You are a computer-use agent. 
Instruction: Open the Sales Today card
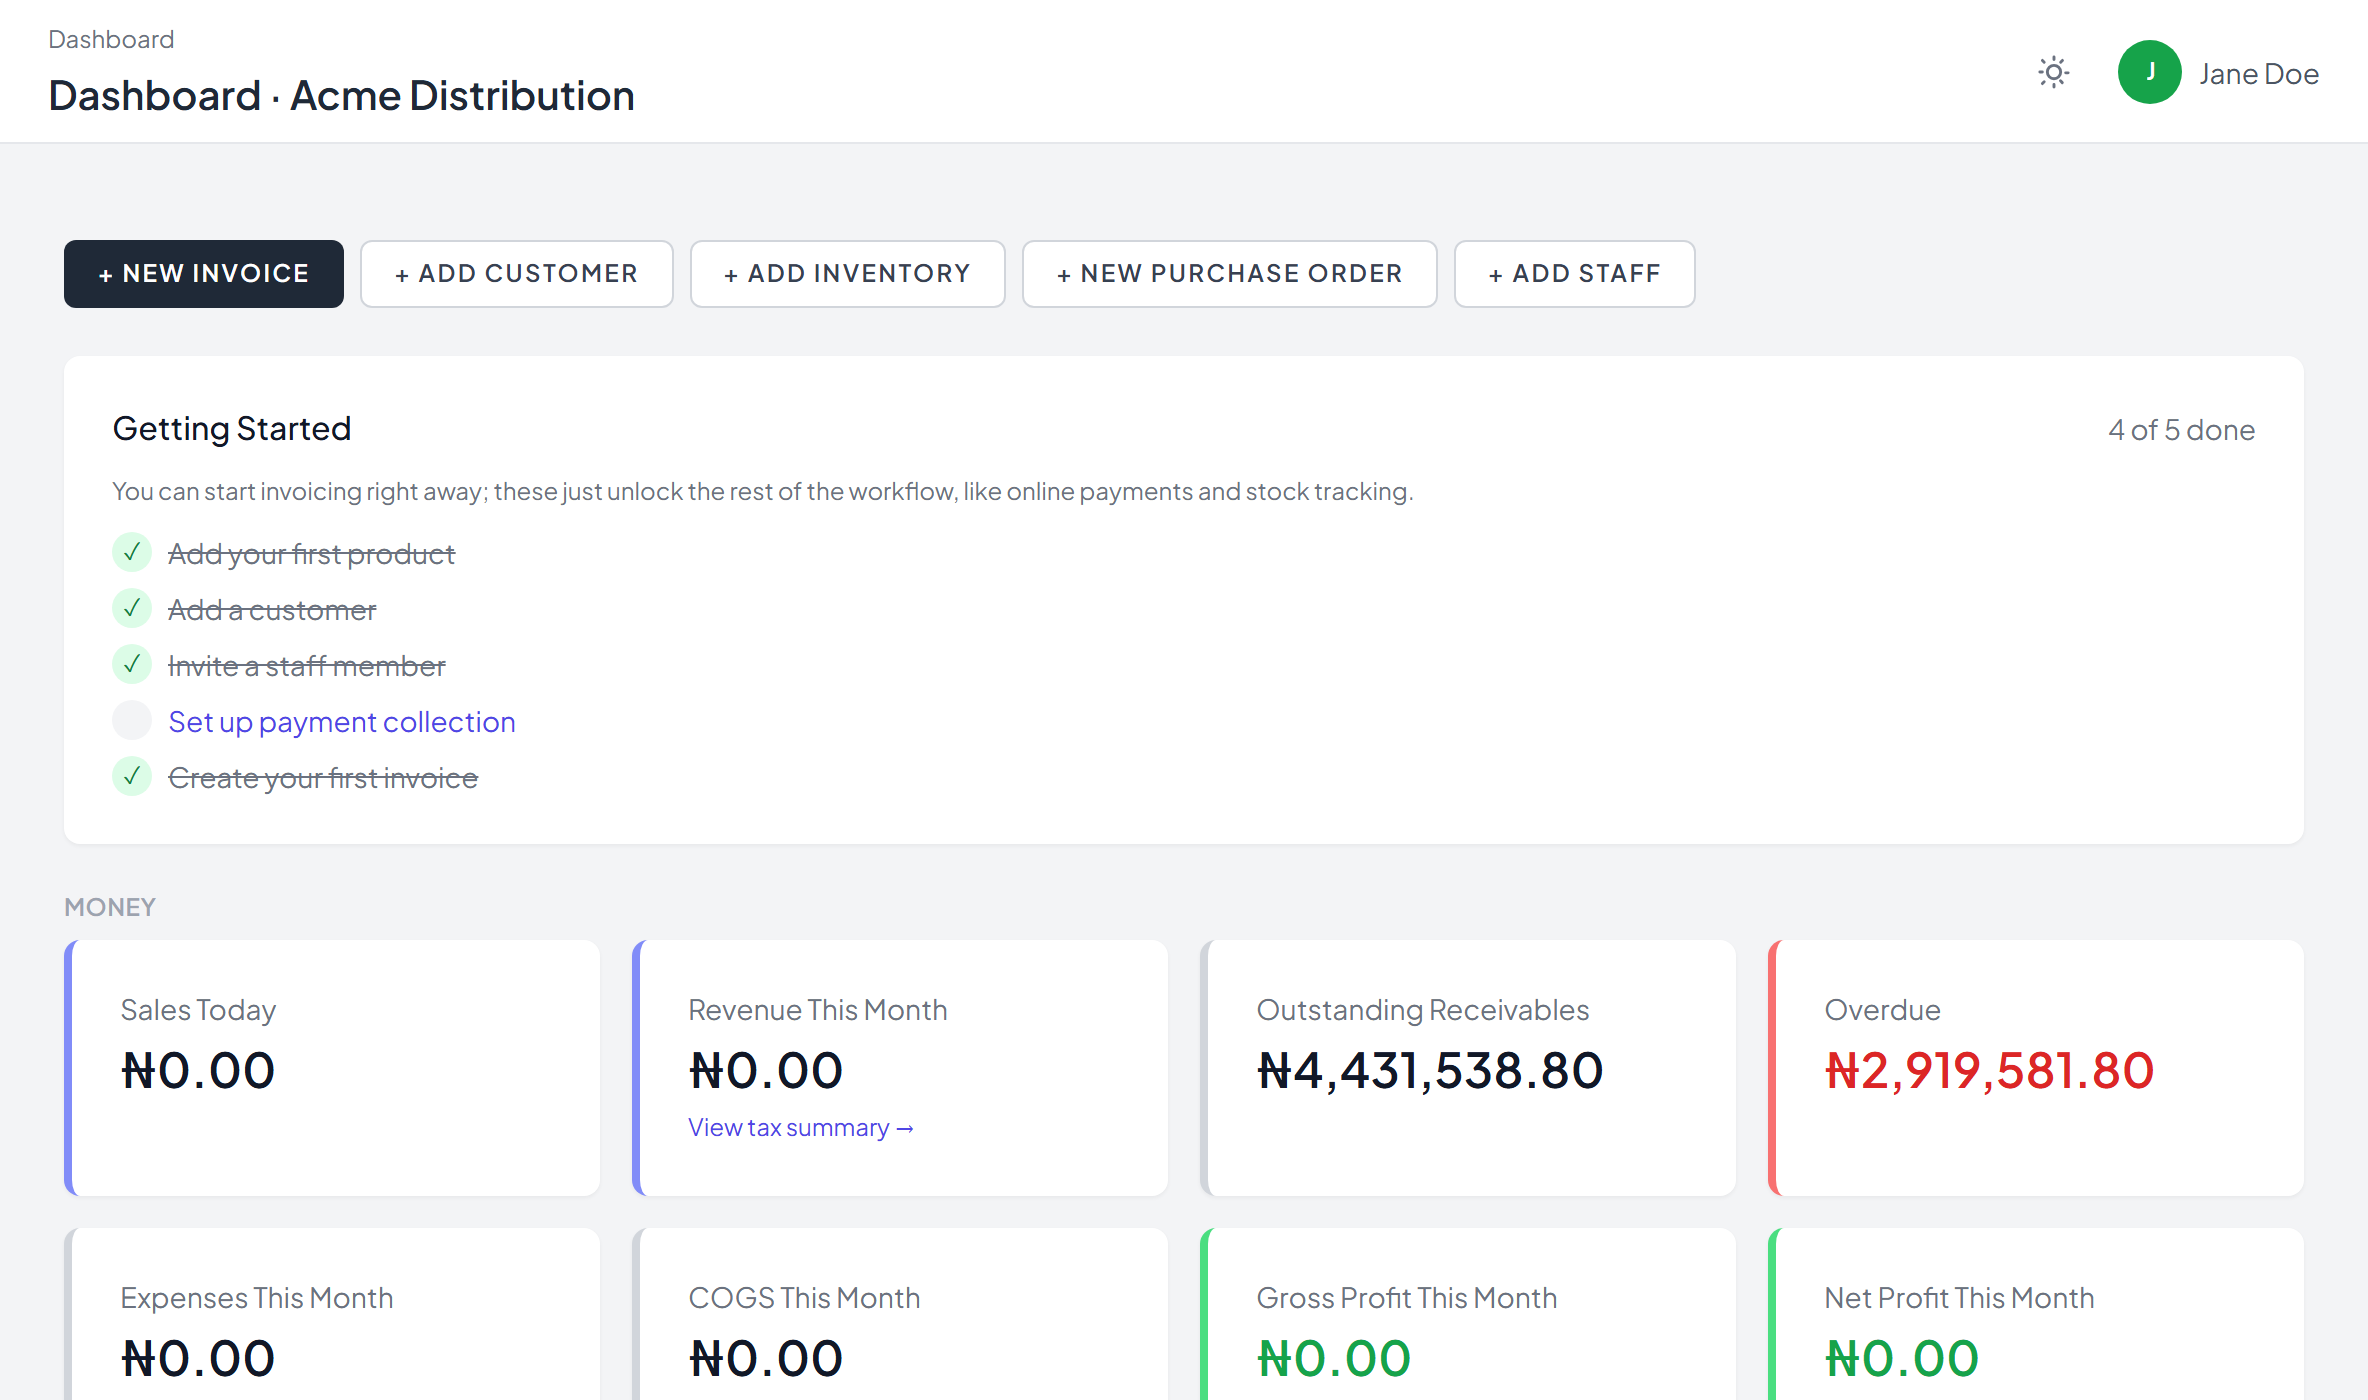332,1068
